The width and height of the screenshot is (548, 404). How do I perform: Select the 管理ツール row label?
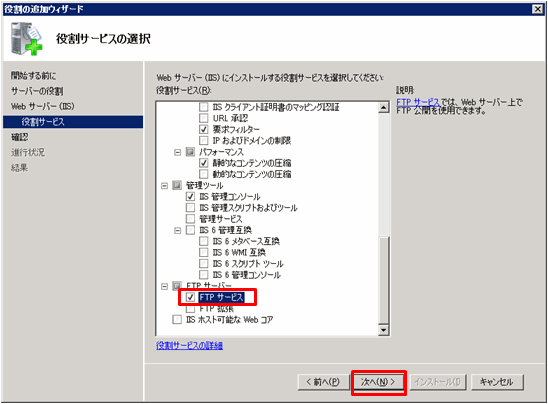(204, 185)
